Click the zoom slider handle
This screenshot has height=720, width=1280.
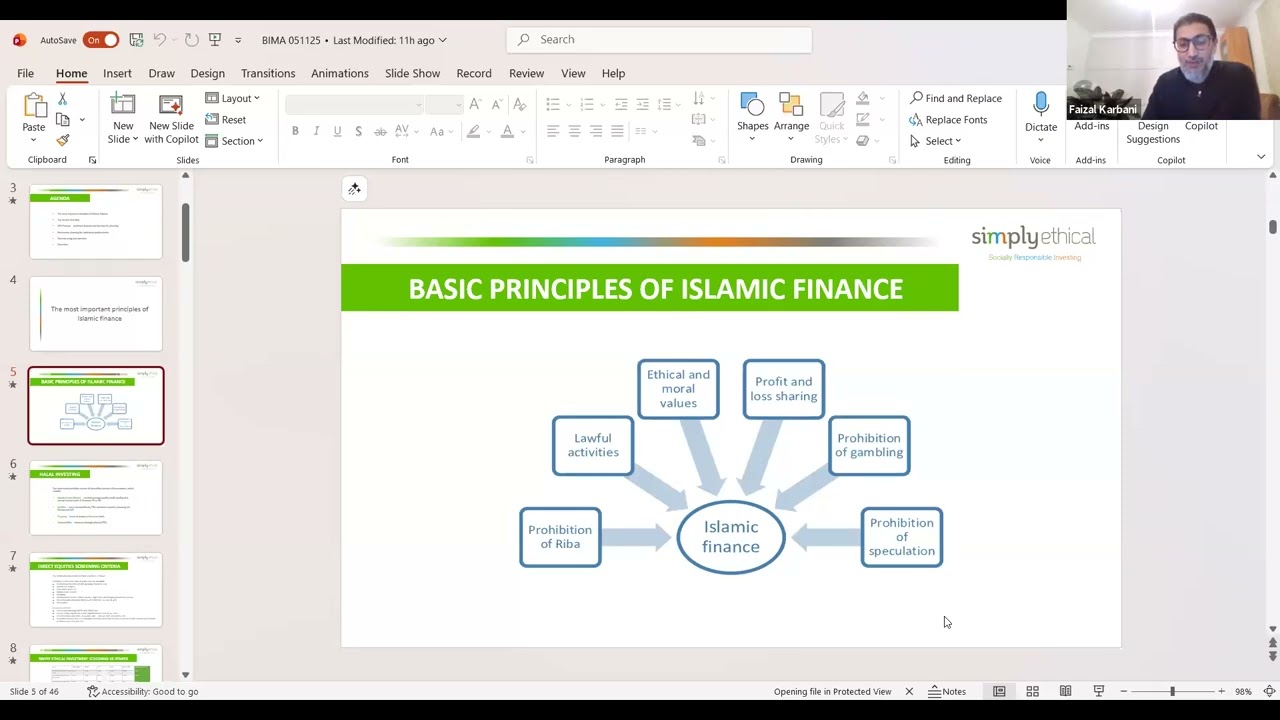click(x=1172, y=691)
